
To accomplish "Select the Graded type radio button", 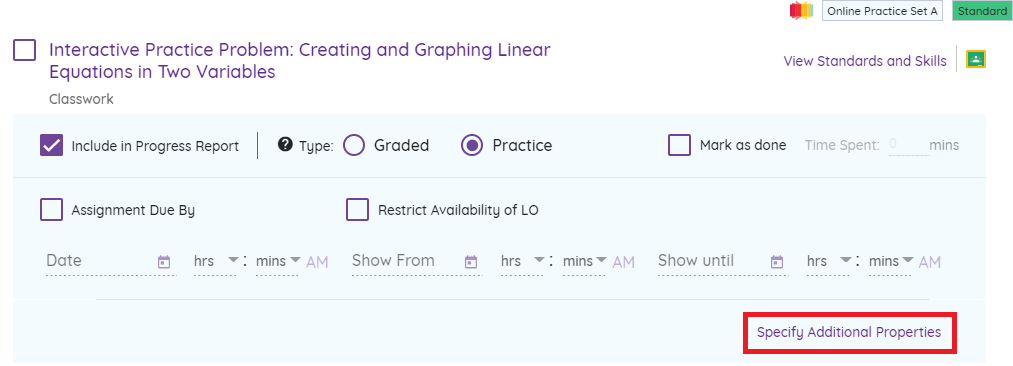I will 354,145.
